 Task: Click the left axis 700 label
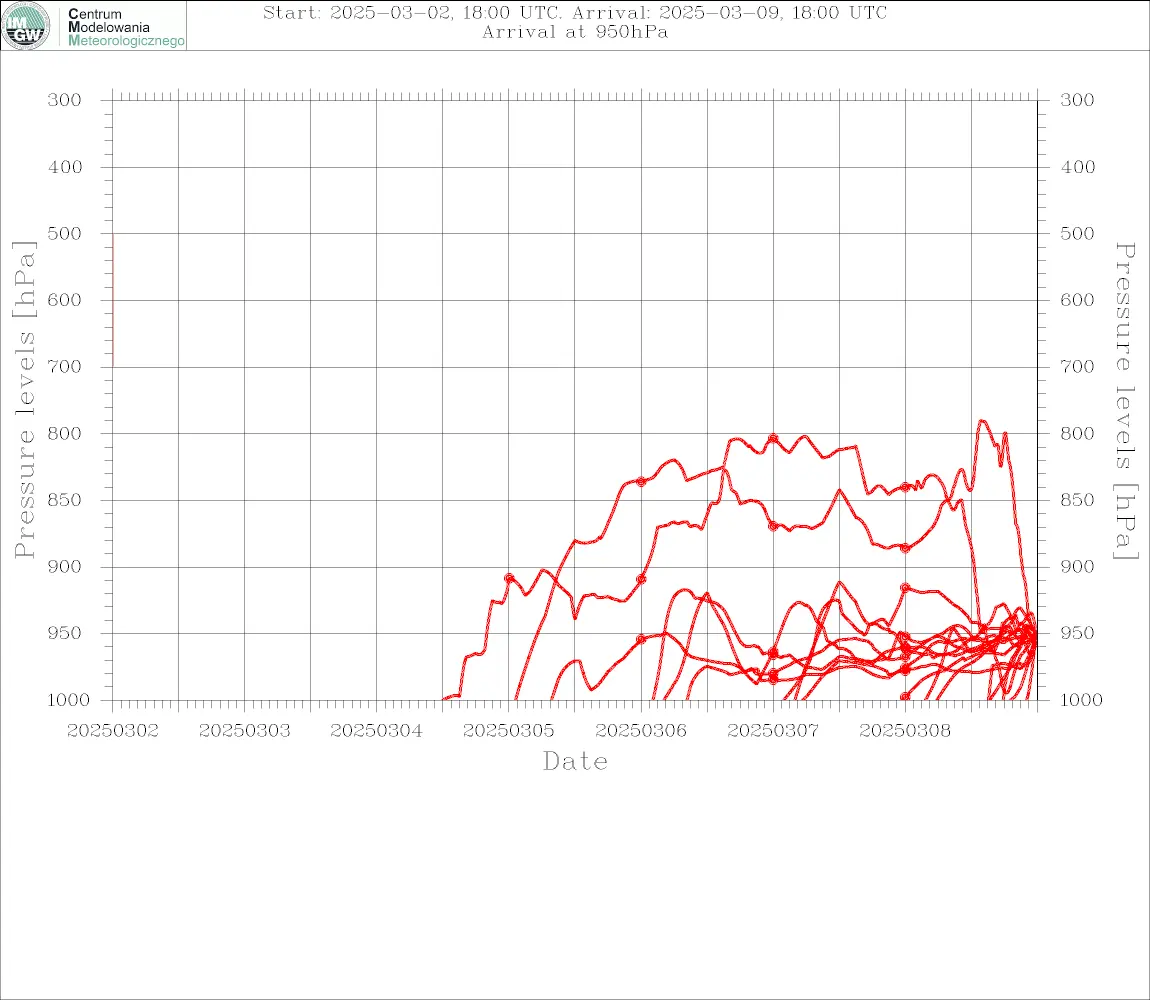click(65, 366)
